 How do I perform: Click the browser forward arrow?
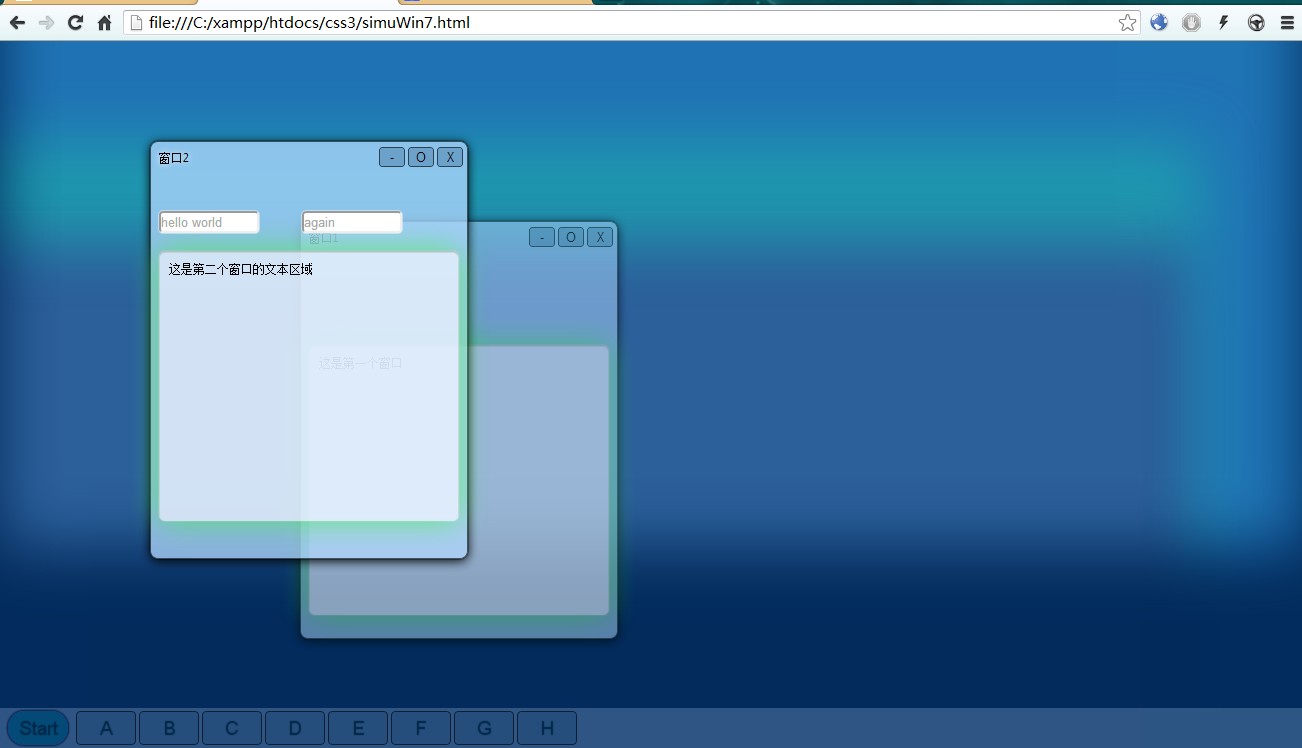46,22
